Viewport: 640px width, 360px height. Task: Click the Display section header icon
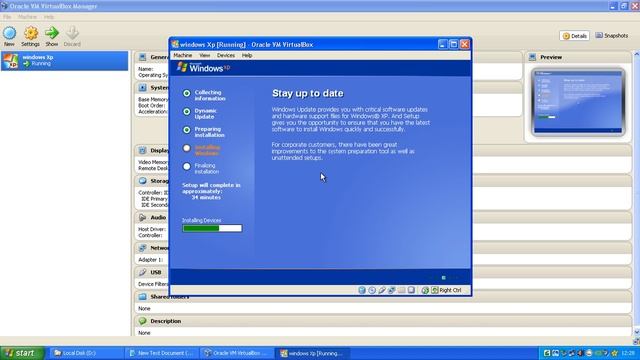[142, 150]
